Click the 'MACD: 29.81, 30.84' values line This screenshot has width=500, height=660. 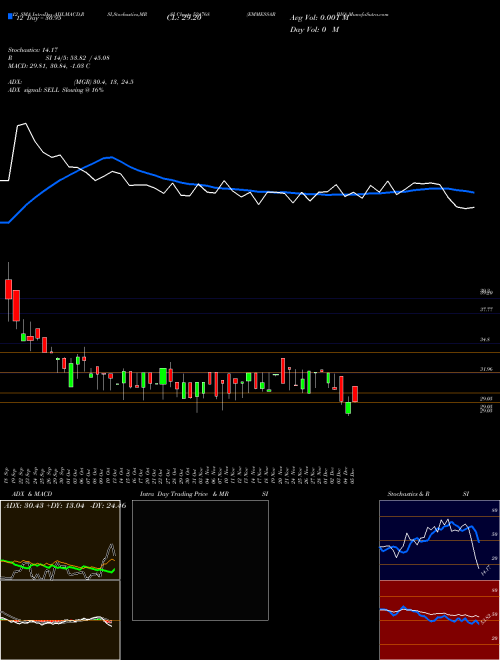pos(49,66)
